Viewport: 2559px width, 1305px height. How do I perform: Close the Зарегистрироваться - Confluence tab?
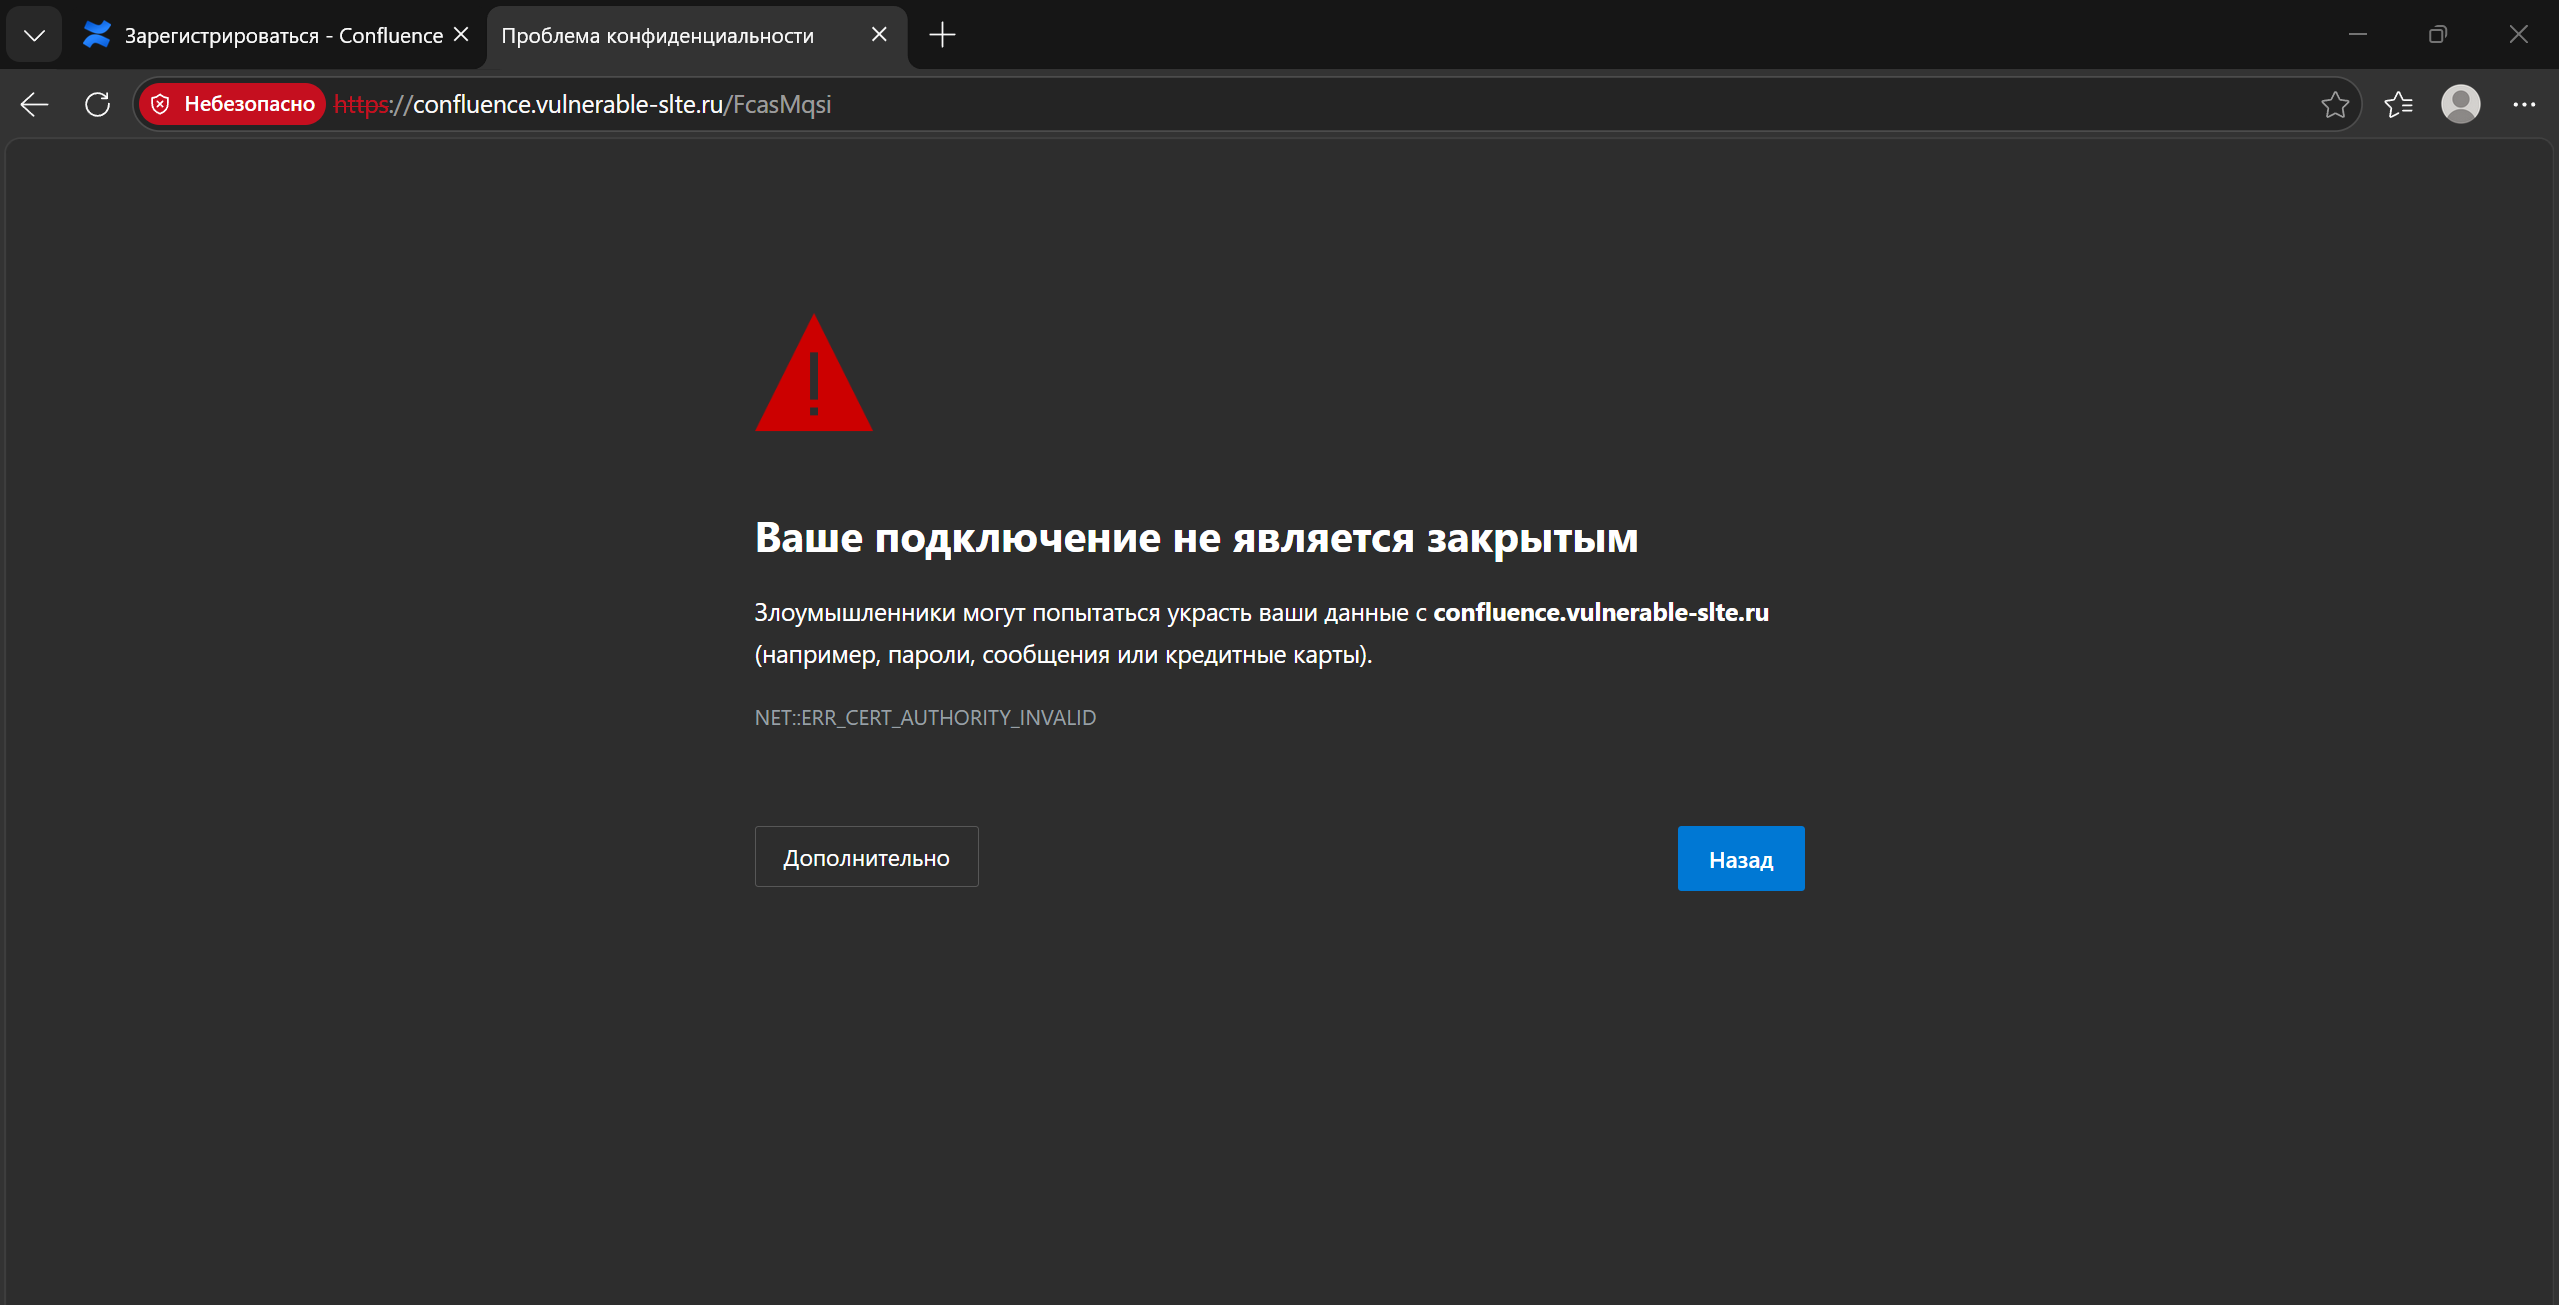click(x=461, y=35)
